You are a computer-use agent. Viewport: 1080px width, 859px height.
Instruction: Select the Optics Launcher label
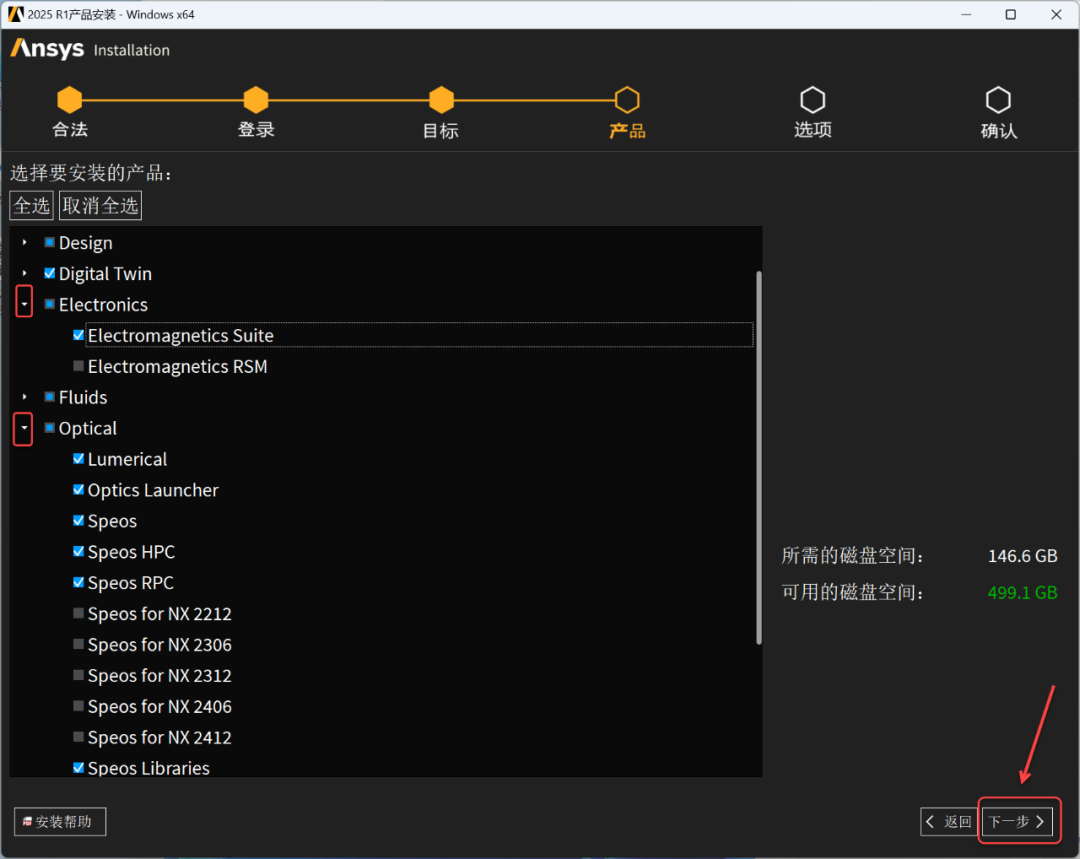click(x=153, y=490)
